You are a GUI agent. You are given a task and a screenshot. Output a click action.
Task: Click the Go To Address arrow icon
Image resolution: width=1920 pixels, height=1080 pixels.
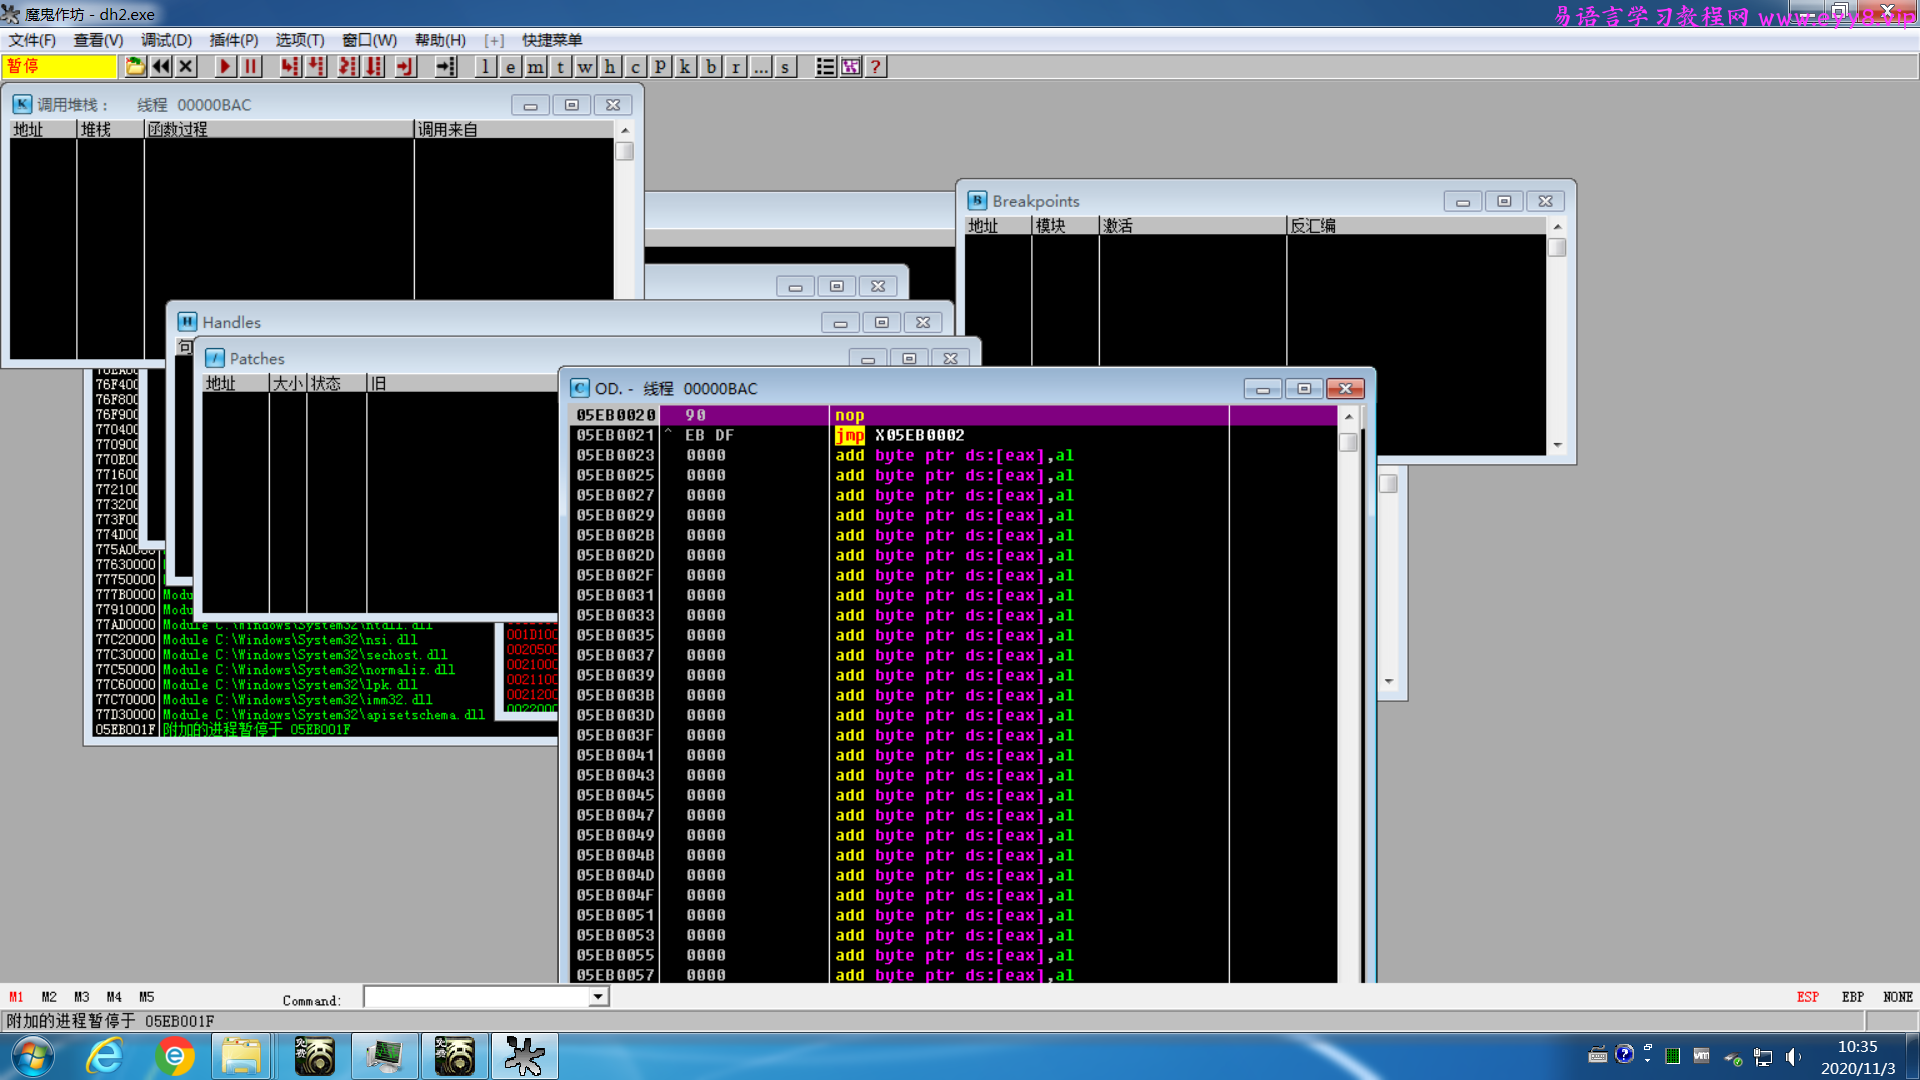pos(446,67)
